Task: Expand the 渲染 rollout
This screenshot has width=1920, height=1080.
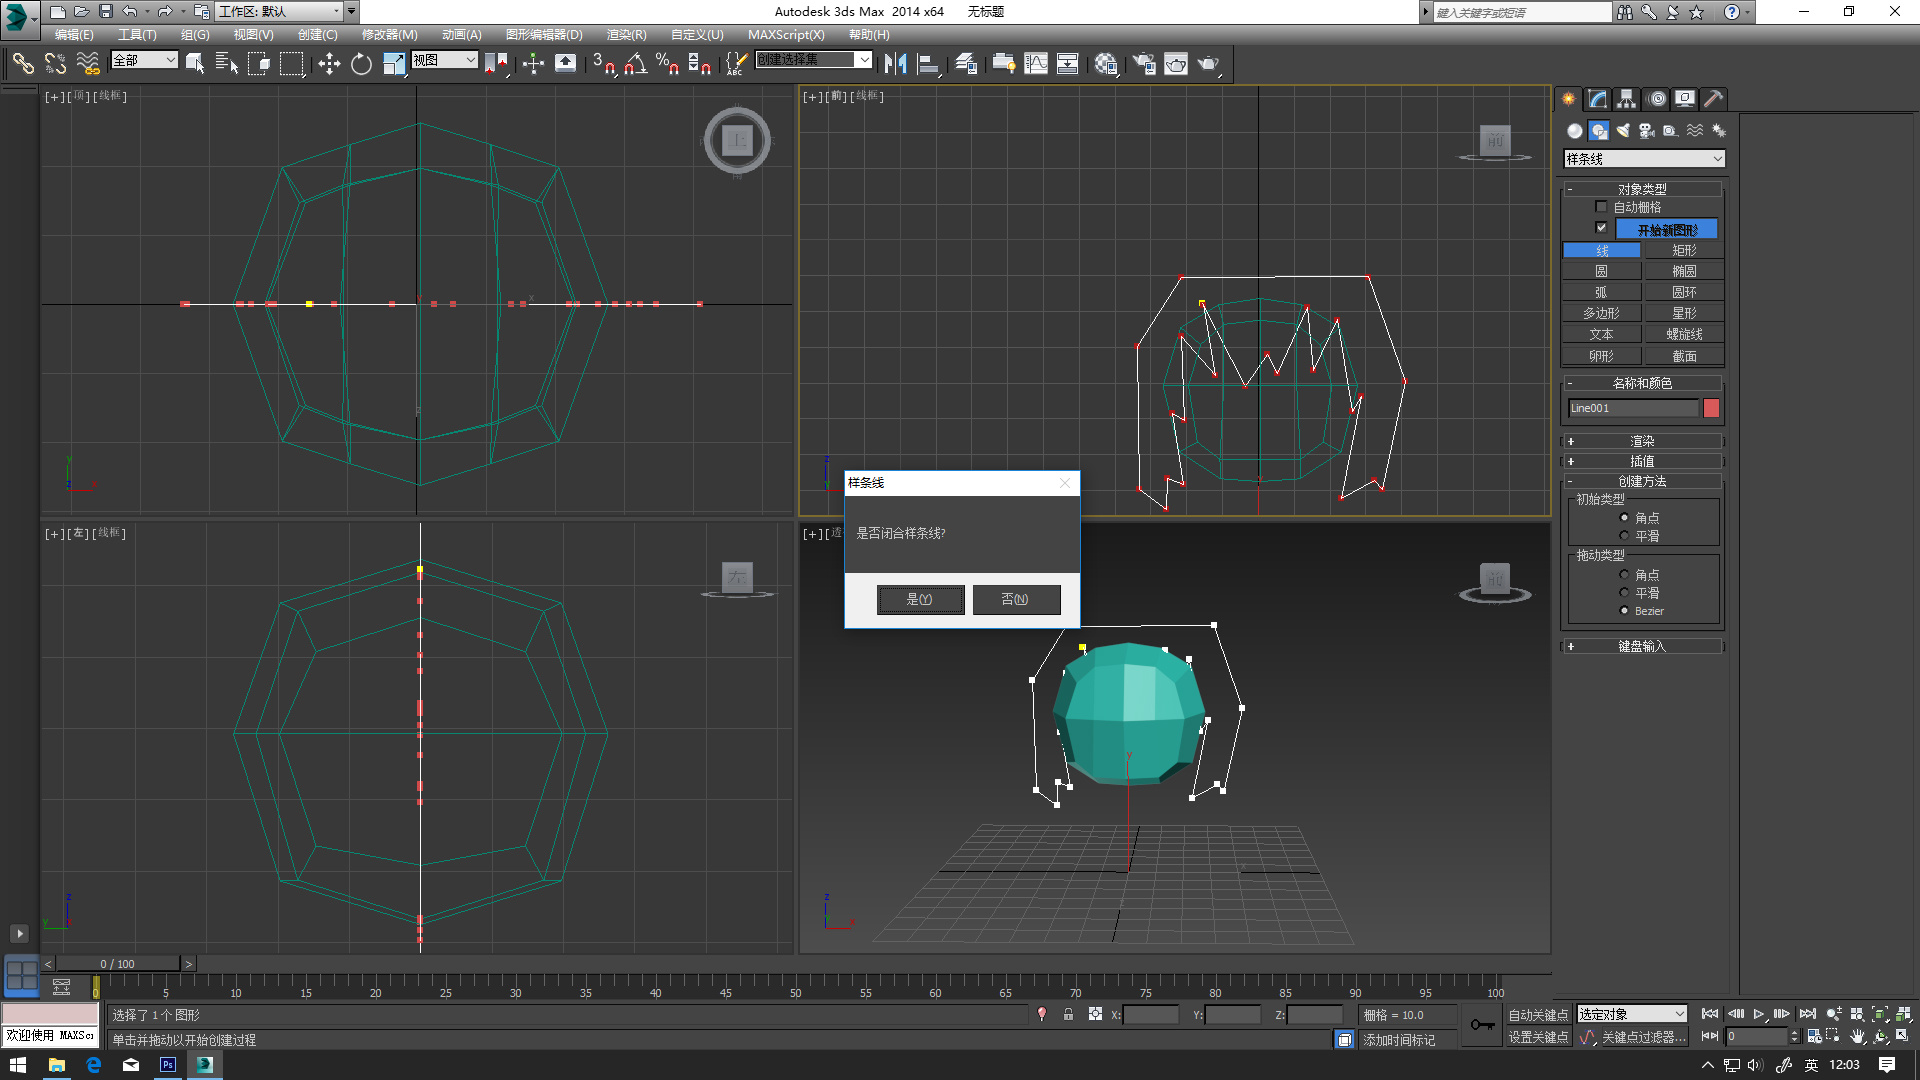Action: coord(1642,441)
